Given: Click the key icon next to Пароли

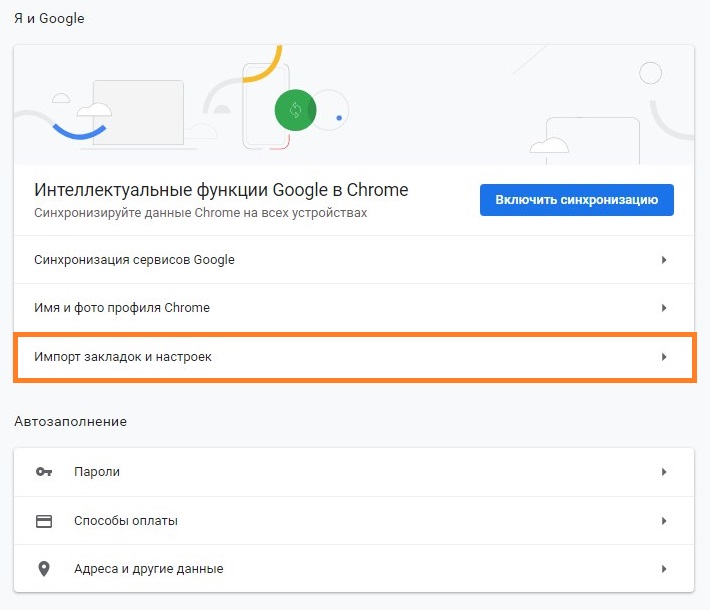Looking at the screenshot, I should (44, 472).
